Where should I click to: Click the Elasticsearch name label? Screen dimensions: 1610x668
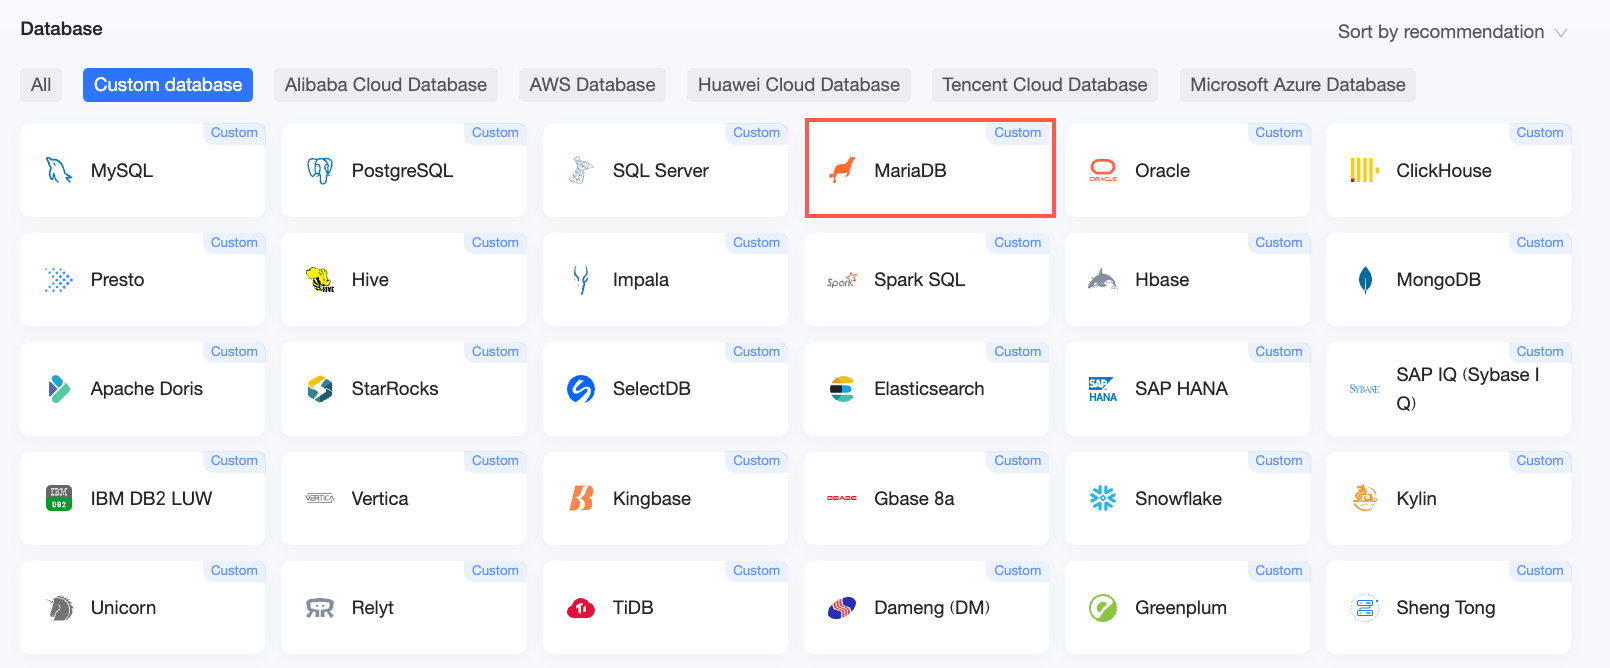tap(929, 389)
